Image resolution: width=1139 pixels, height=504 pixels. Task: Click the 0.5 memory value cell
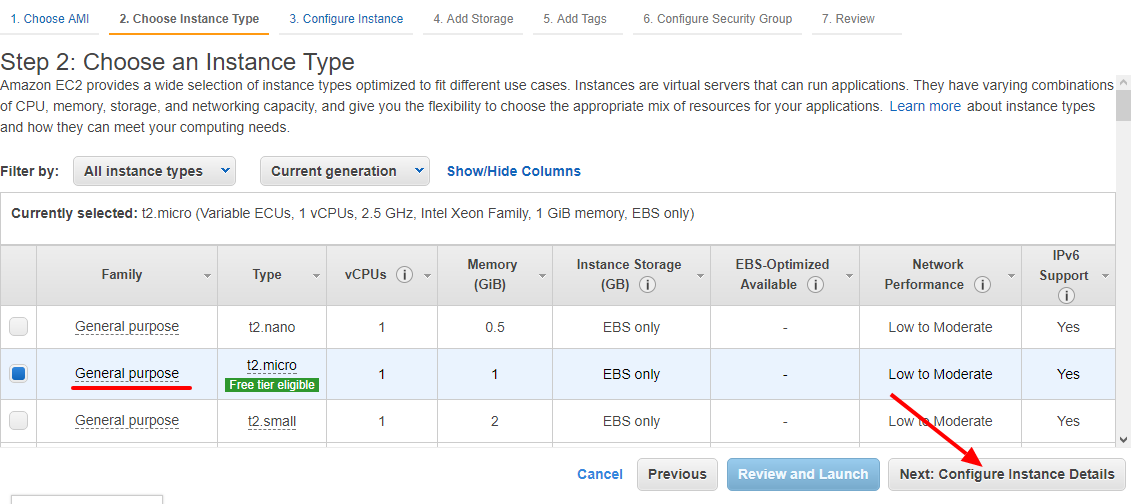tap(495, 328)
